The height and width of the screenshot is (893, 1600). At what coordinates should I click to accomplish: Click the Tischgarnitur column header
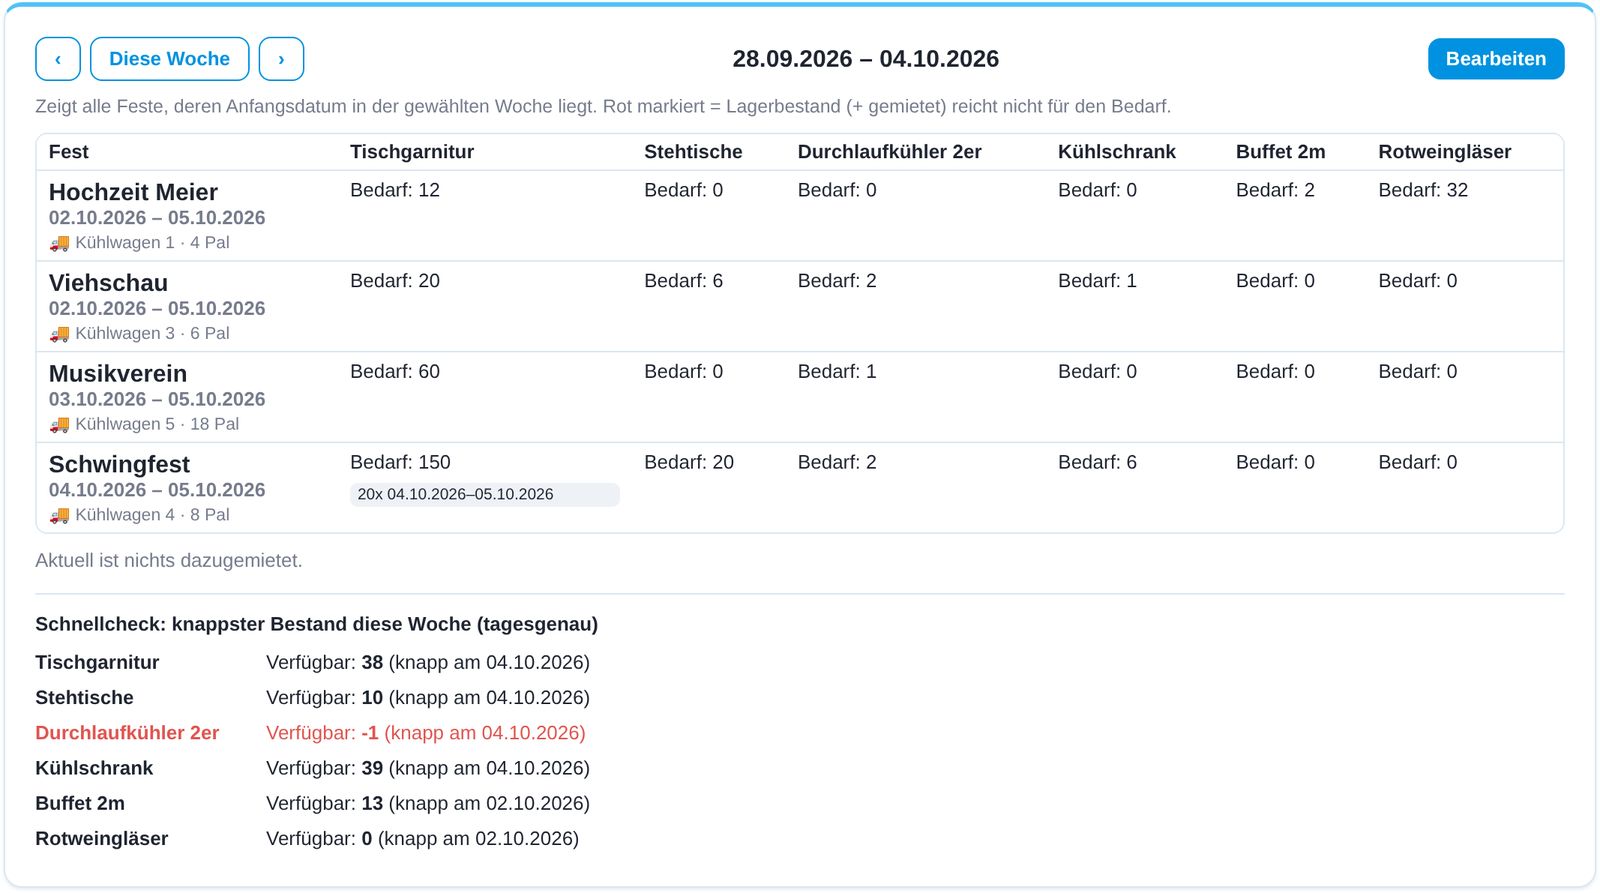pos(412,152)
